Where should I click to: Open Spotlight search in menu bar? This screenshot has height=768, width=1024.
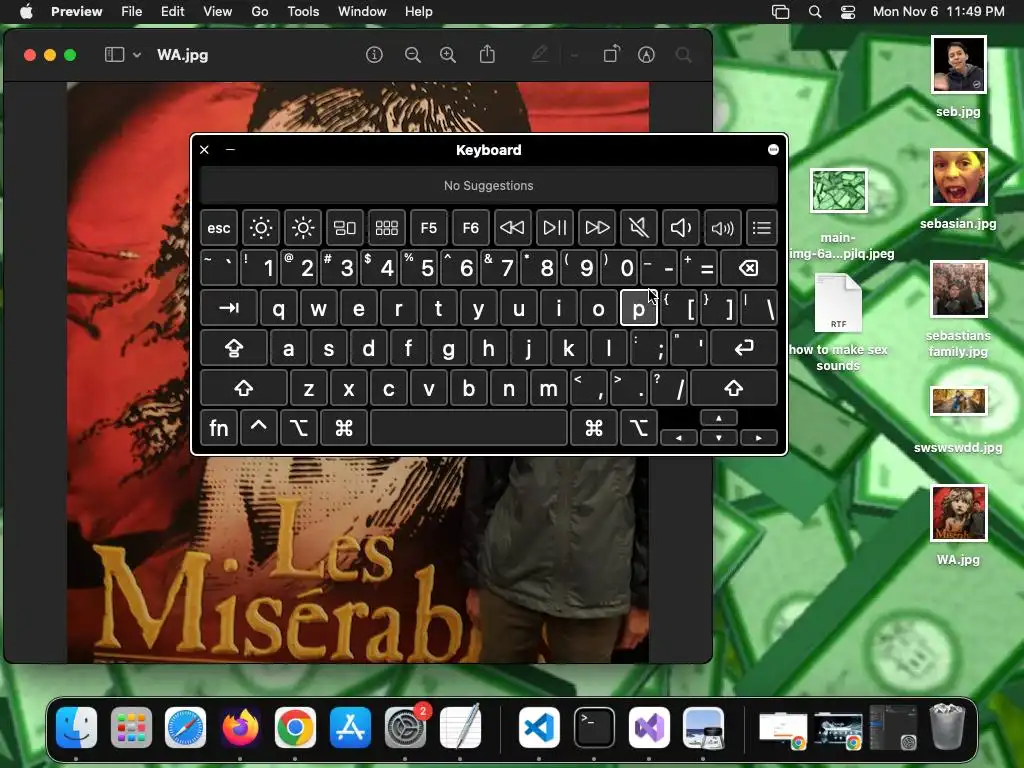tap(815, 12)
